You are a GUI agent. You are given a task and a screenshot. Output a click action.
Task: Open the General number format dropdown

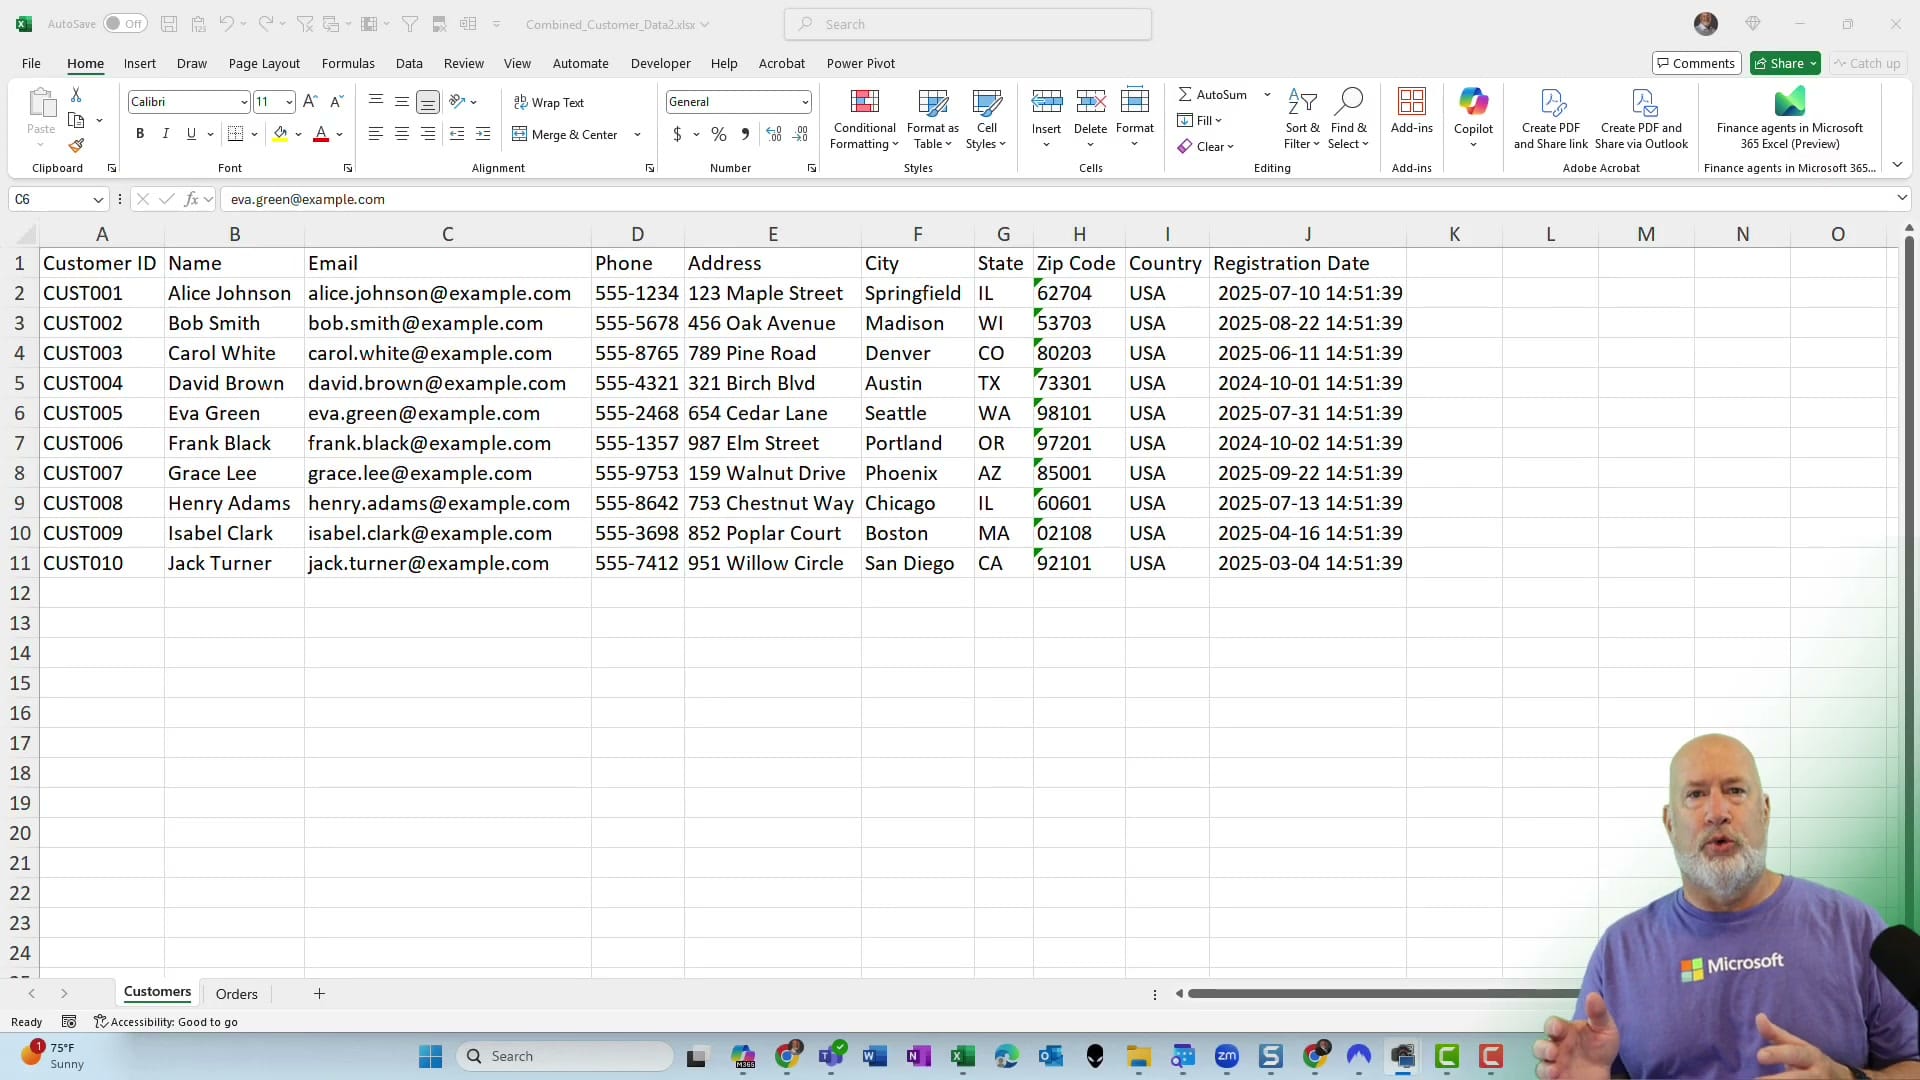(803, 101)
